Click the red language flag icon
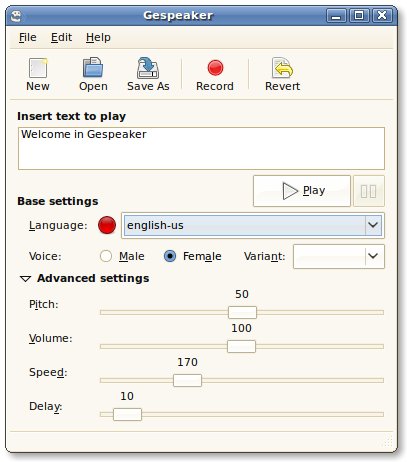 click(x=107, y=225)
